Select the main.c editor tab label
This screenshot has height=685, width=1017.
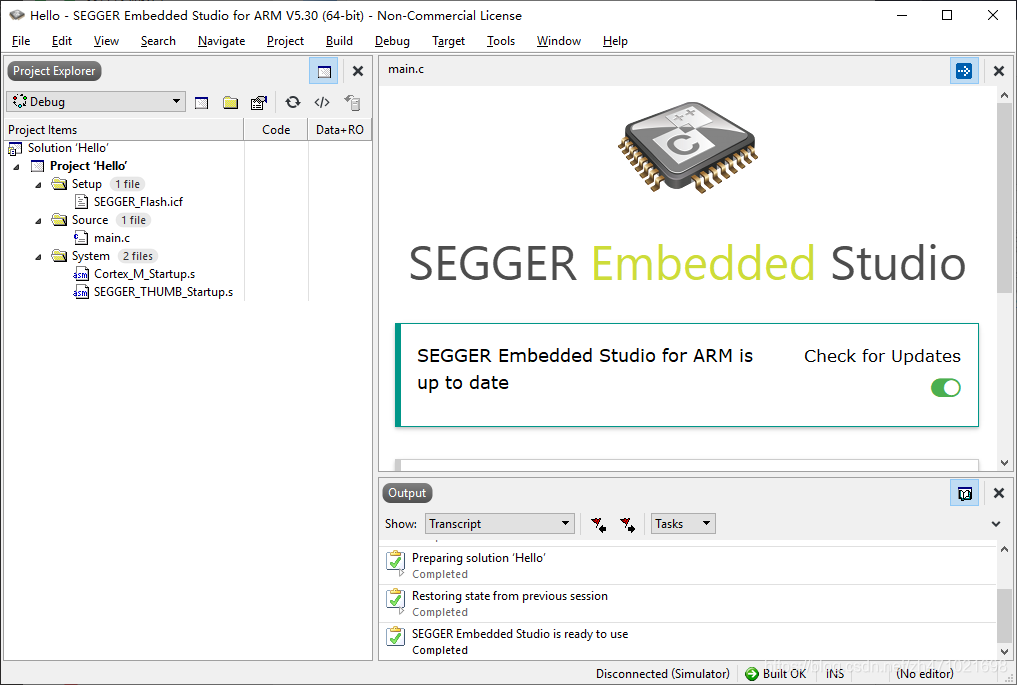click(406, 69)
